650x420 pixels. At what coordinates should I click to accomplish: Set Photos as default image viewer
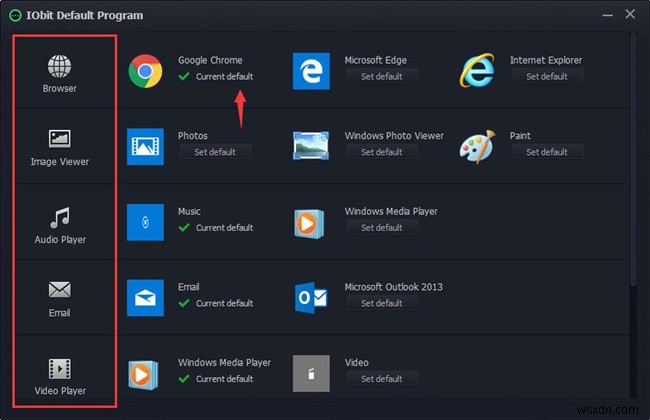tap(215, 152)
